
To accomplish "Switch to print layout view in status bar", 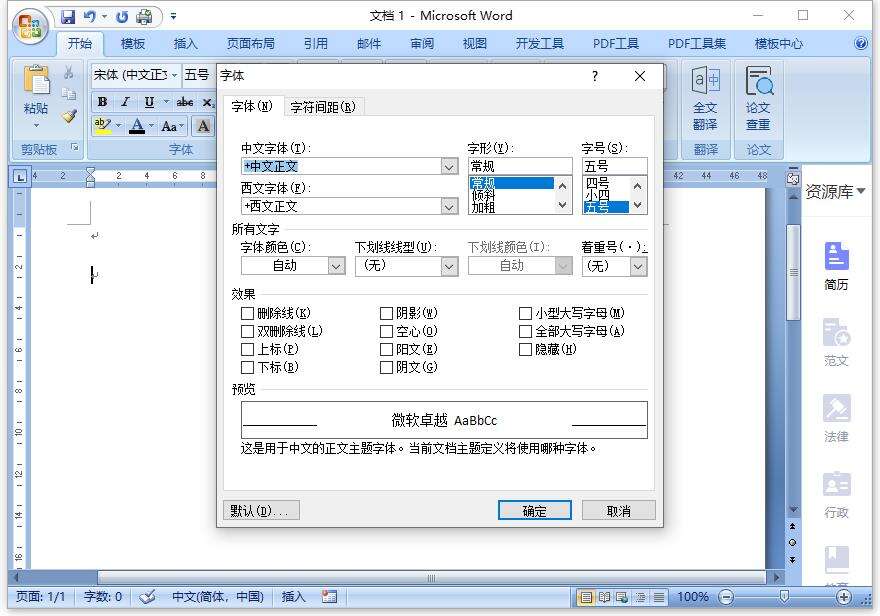I will click(586, 597).
